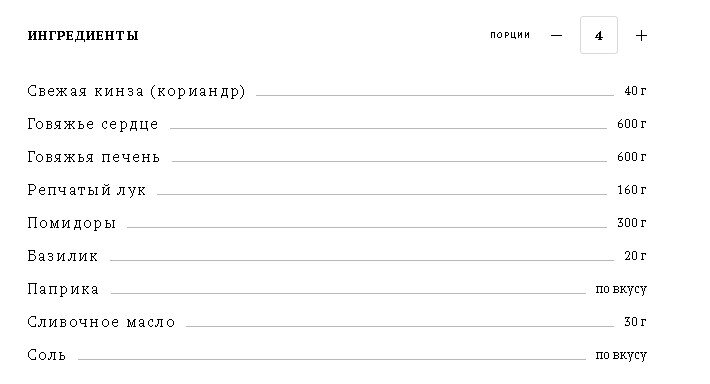Click the 600 г amount for Говяжье сердце
710x384 pixels.
(632, 124)
